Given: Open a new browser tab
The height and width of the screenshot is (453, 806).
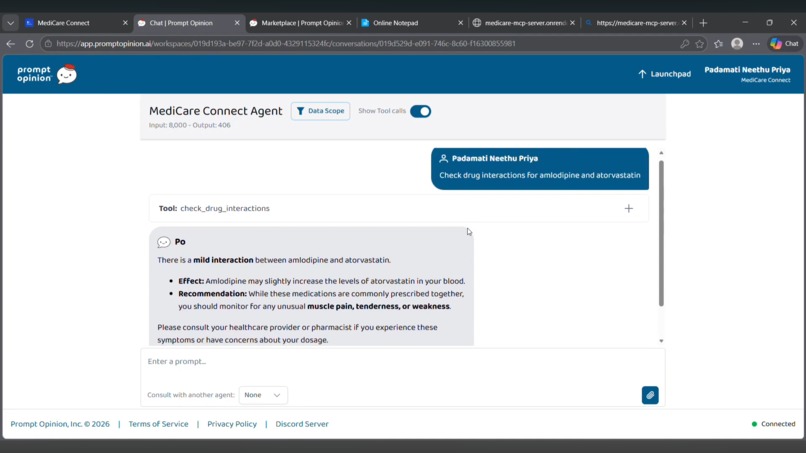Looking at the screenshot, I should 703,23.
